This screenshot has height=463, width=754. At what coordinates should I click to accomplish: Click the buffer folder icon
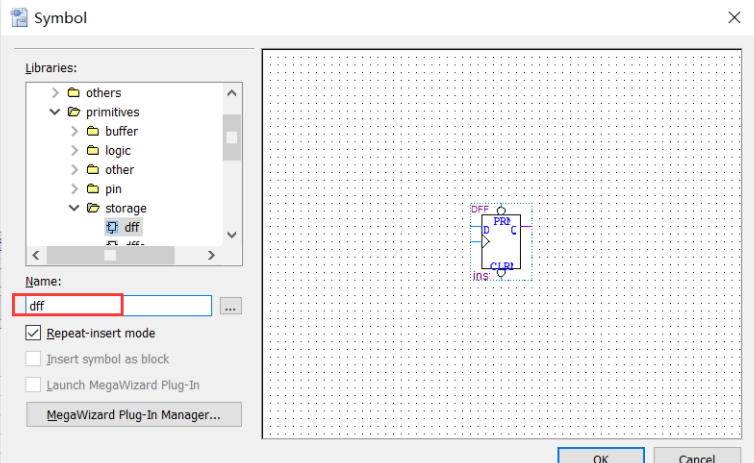(x=93, y=131)
